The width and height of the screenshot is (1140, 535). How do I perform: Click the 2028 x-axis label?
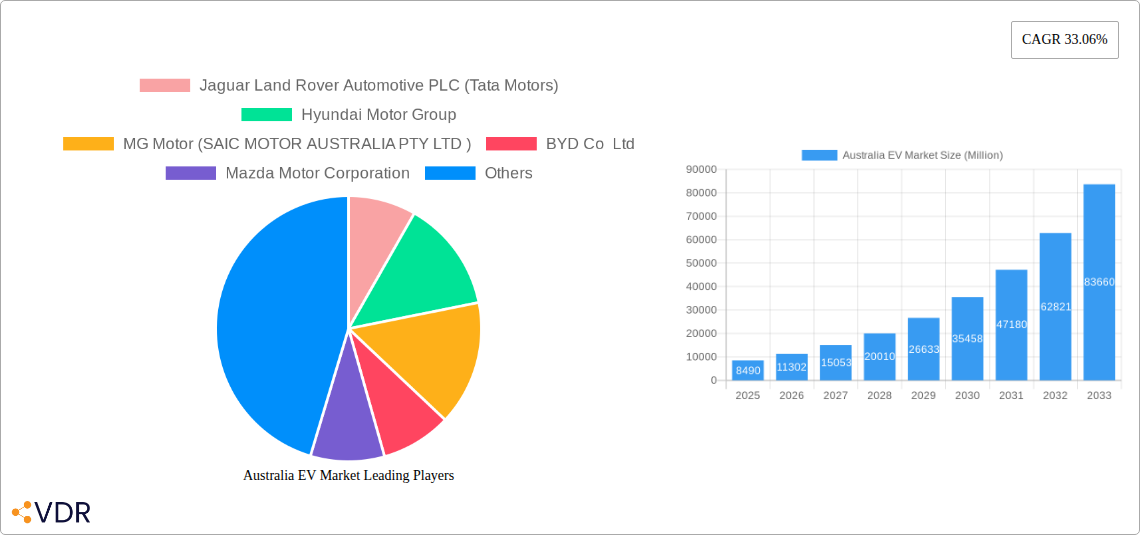[x=880, y=395]
